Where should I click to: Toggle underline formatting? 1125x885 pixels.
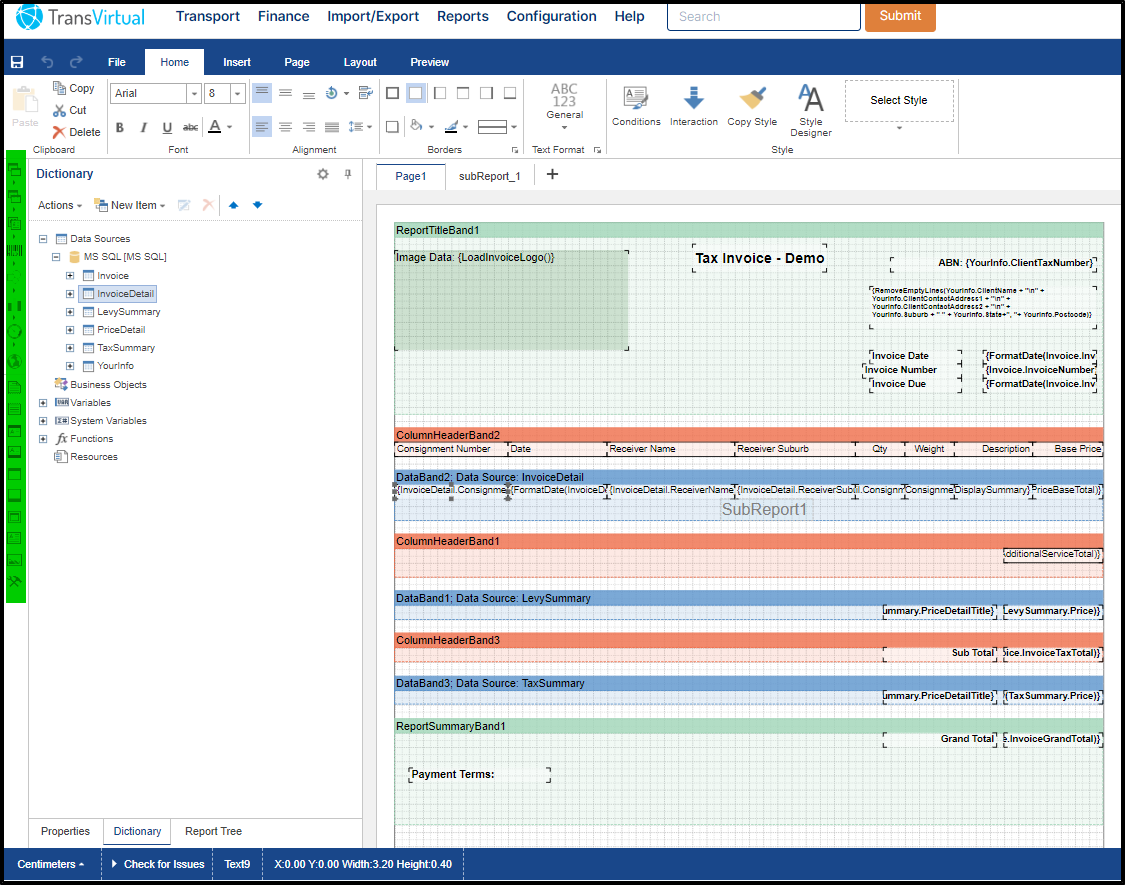coord(167,127)
